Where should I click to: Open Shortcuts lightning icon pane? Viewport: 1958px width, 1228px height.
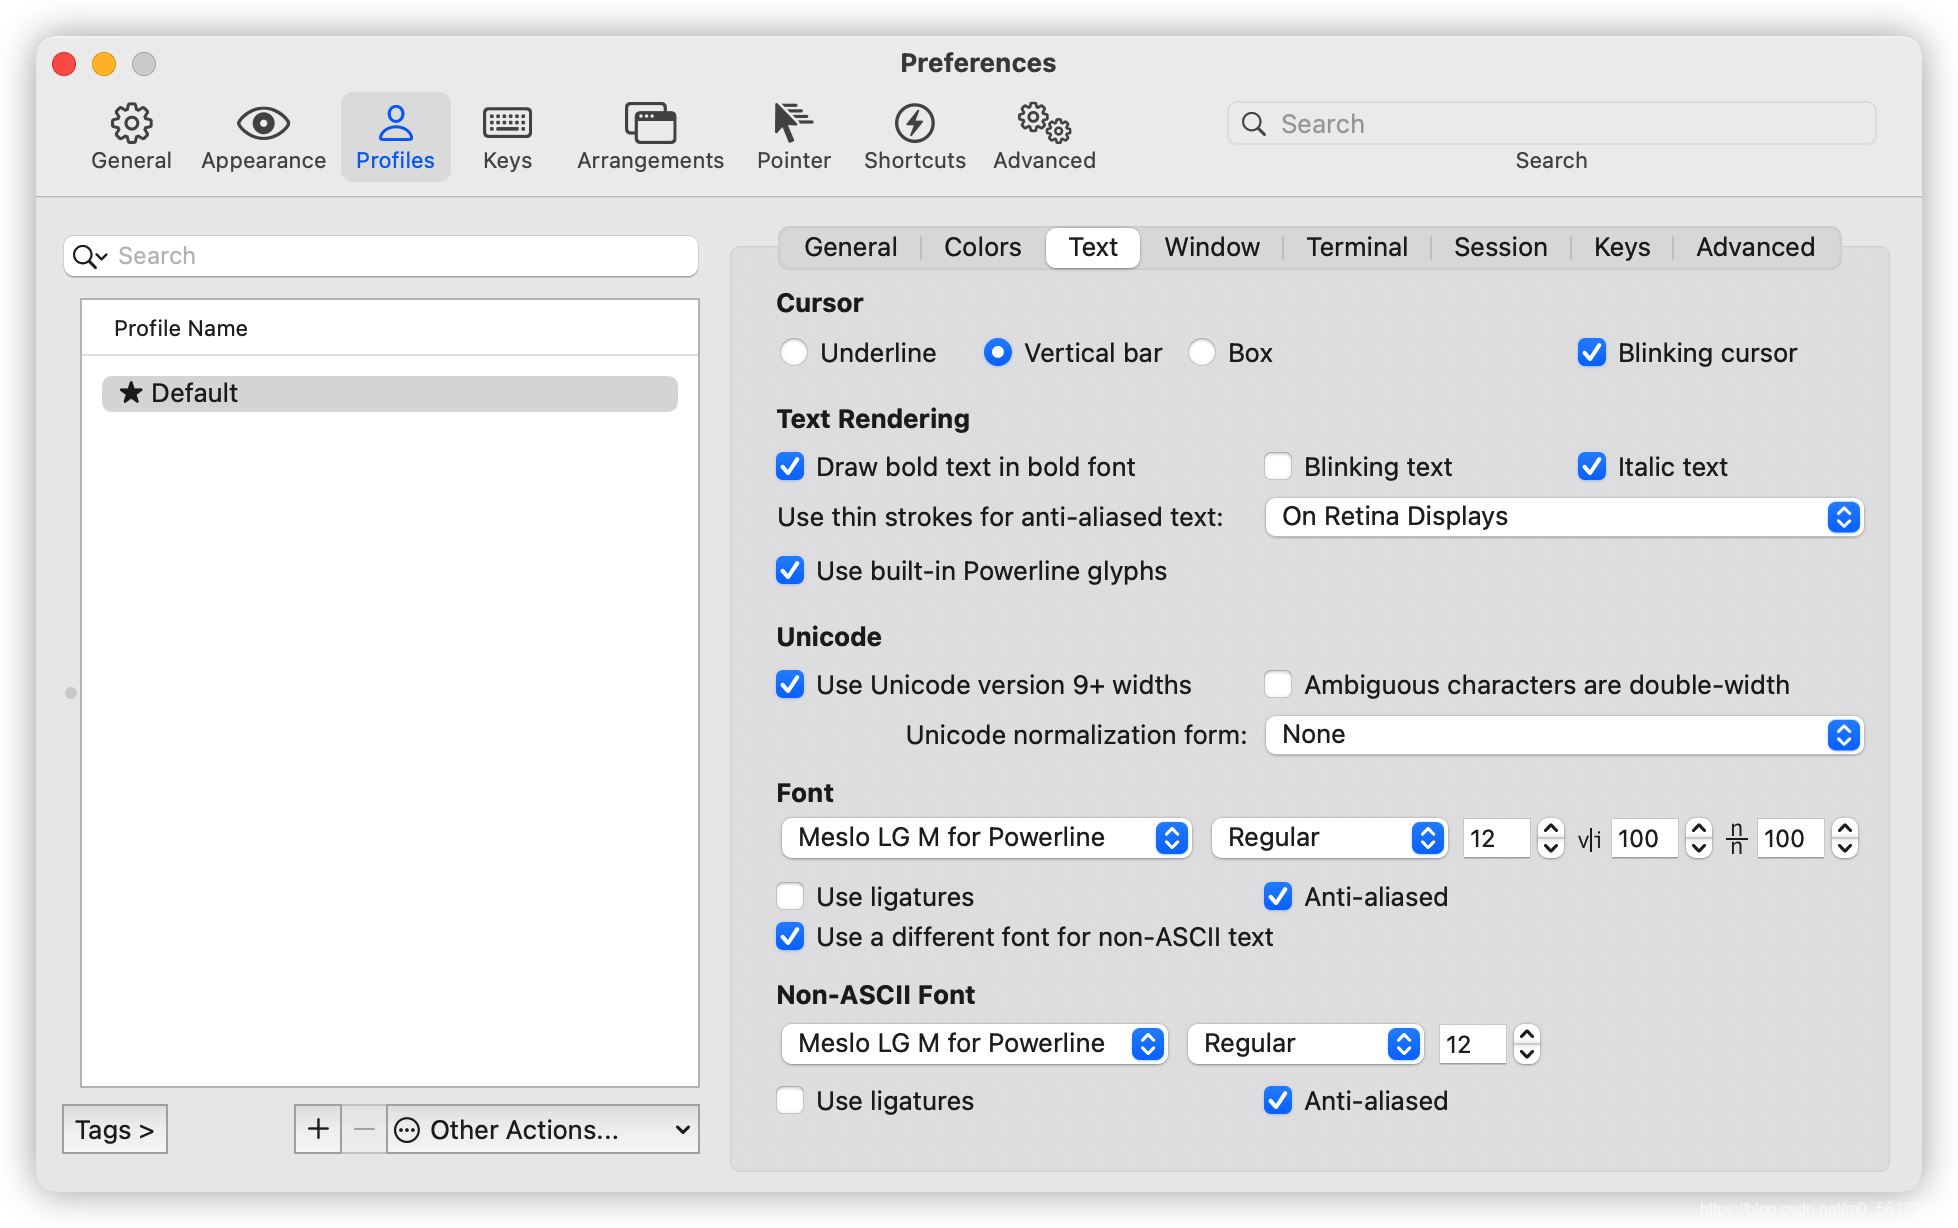(914, 124)
